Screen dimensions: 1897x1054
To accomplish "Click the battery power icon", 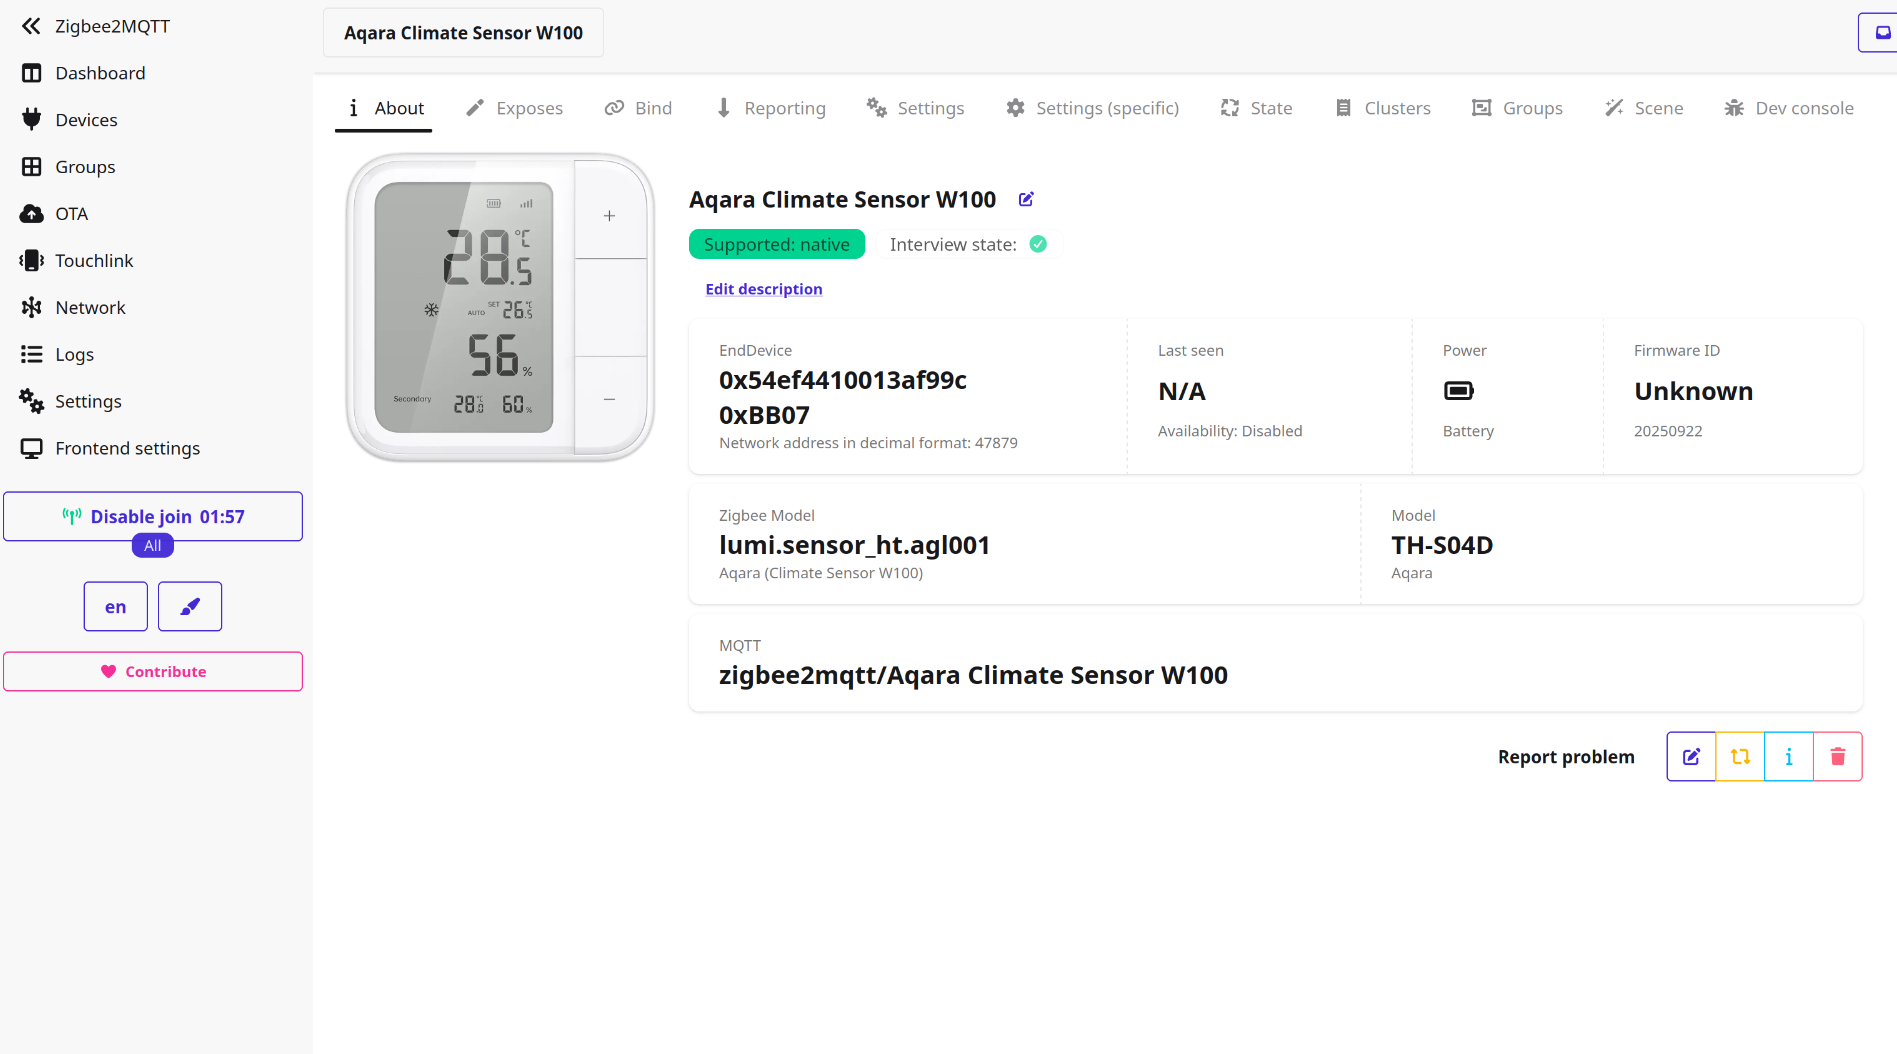I will pos(1459,391).
